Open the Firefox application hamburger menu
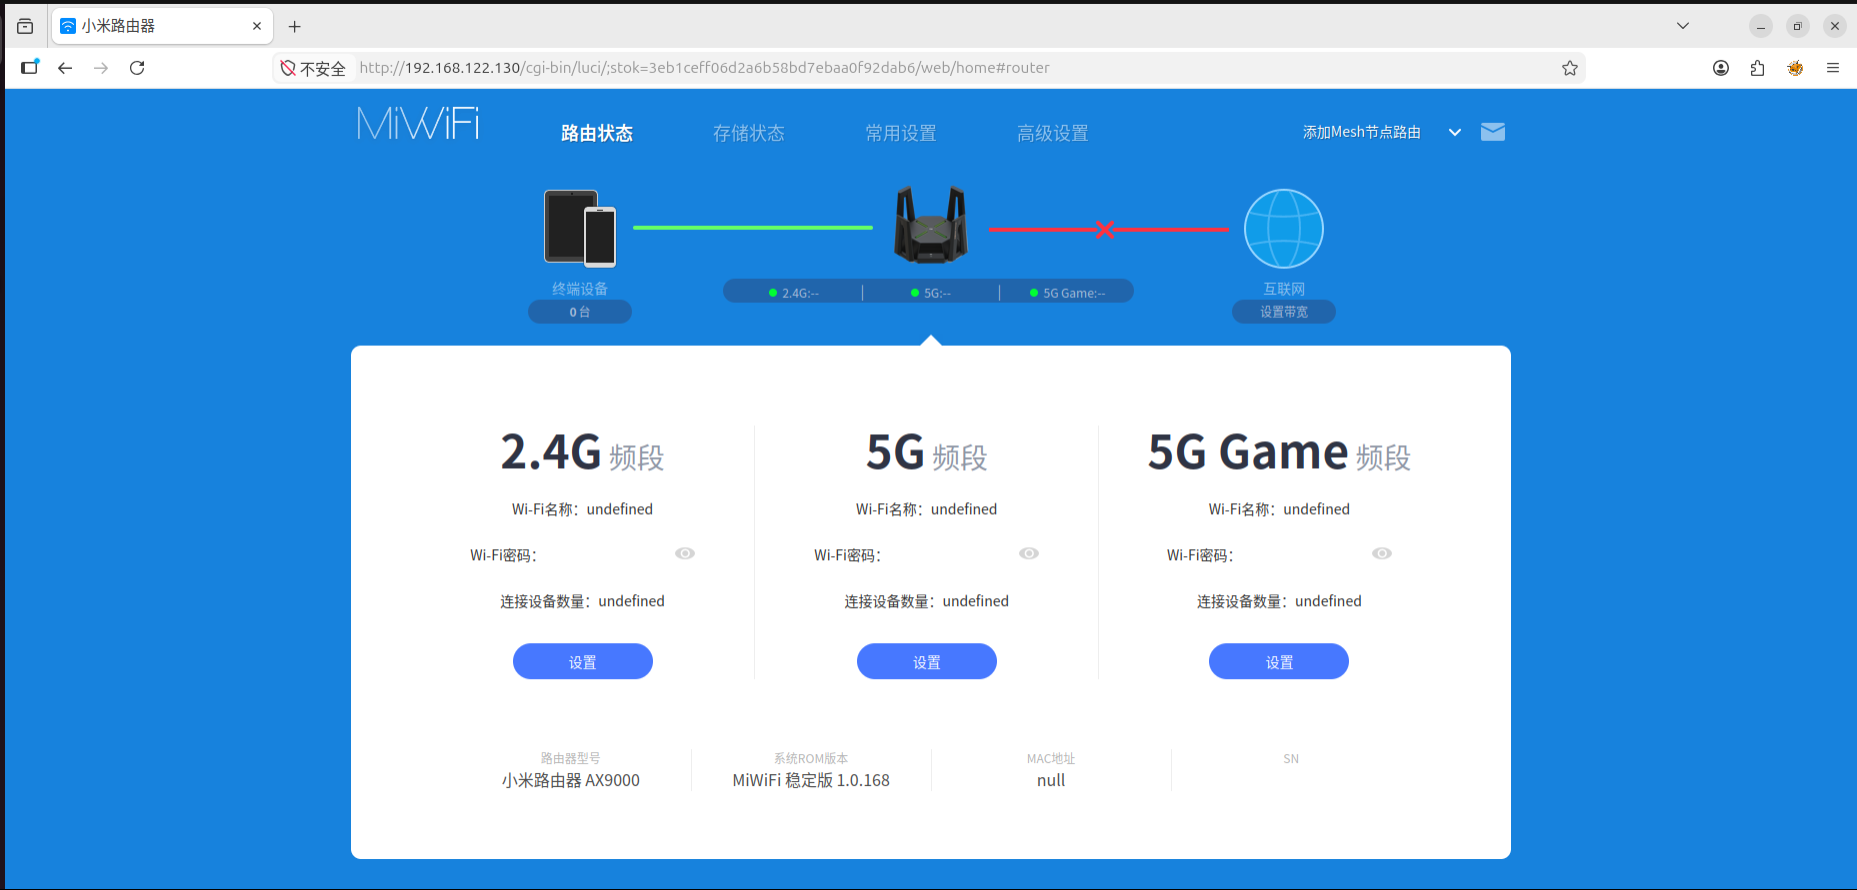 [1833, 68]
